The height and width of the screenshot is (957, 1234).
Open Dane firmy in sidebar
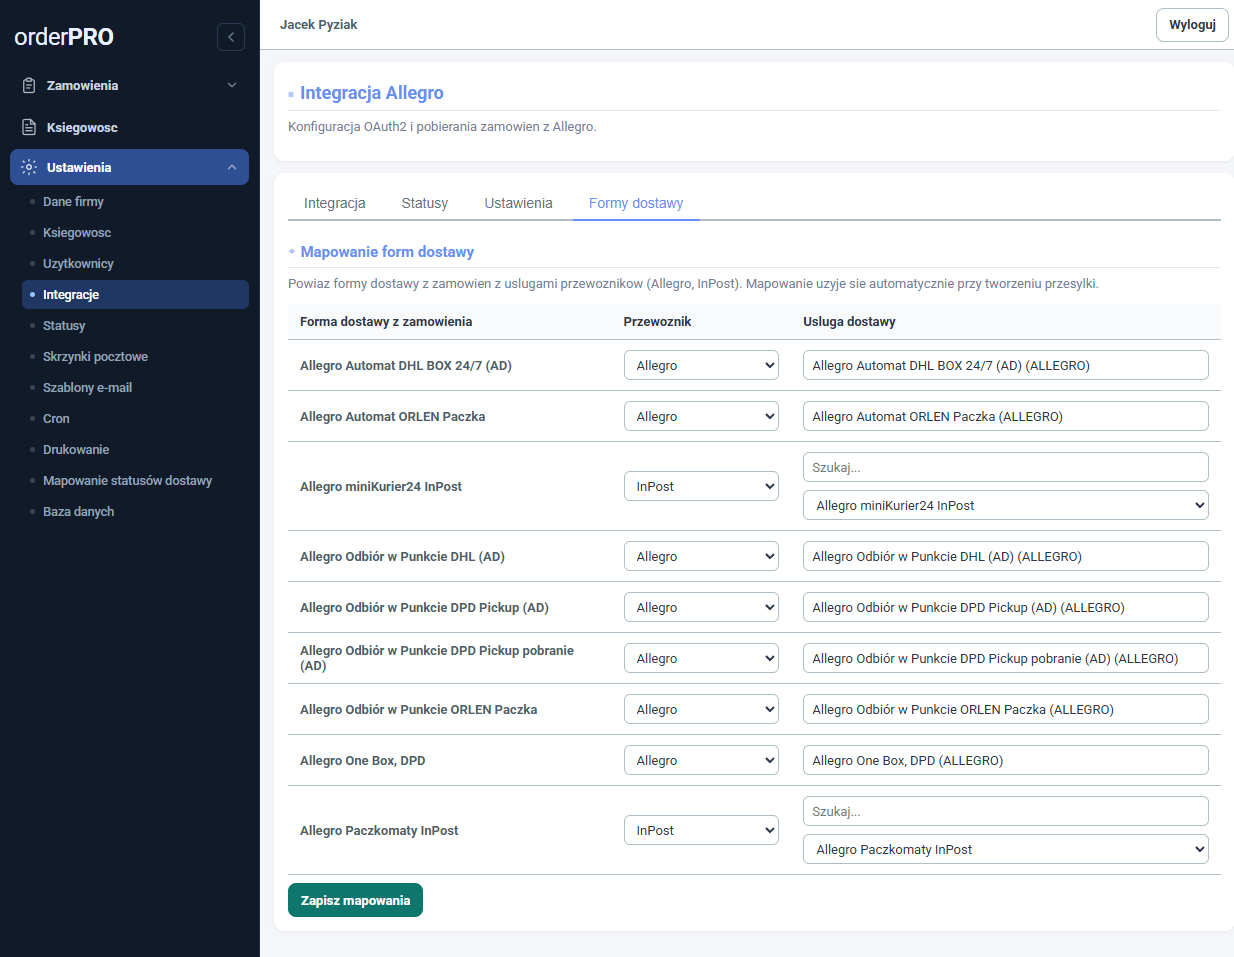[x=73, y=202]
